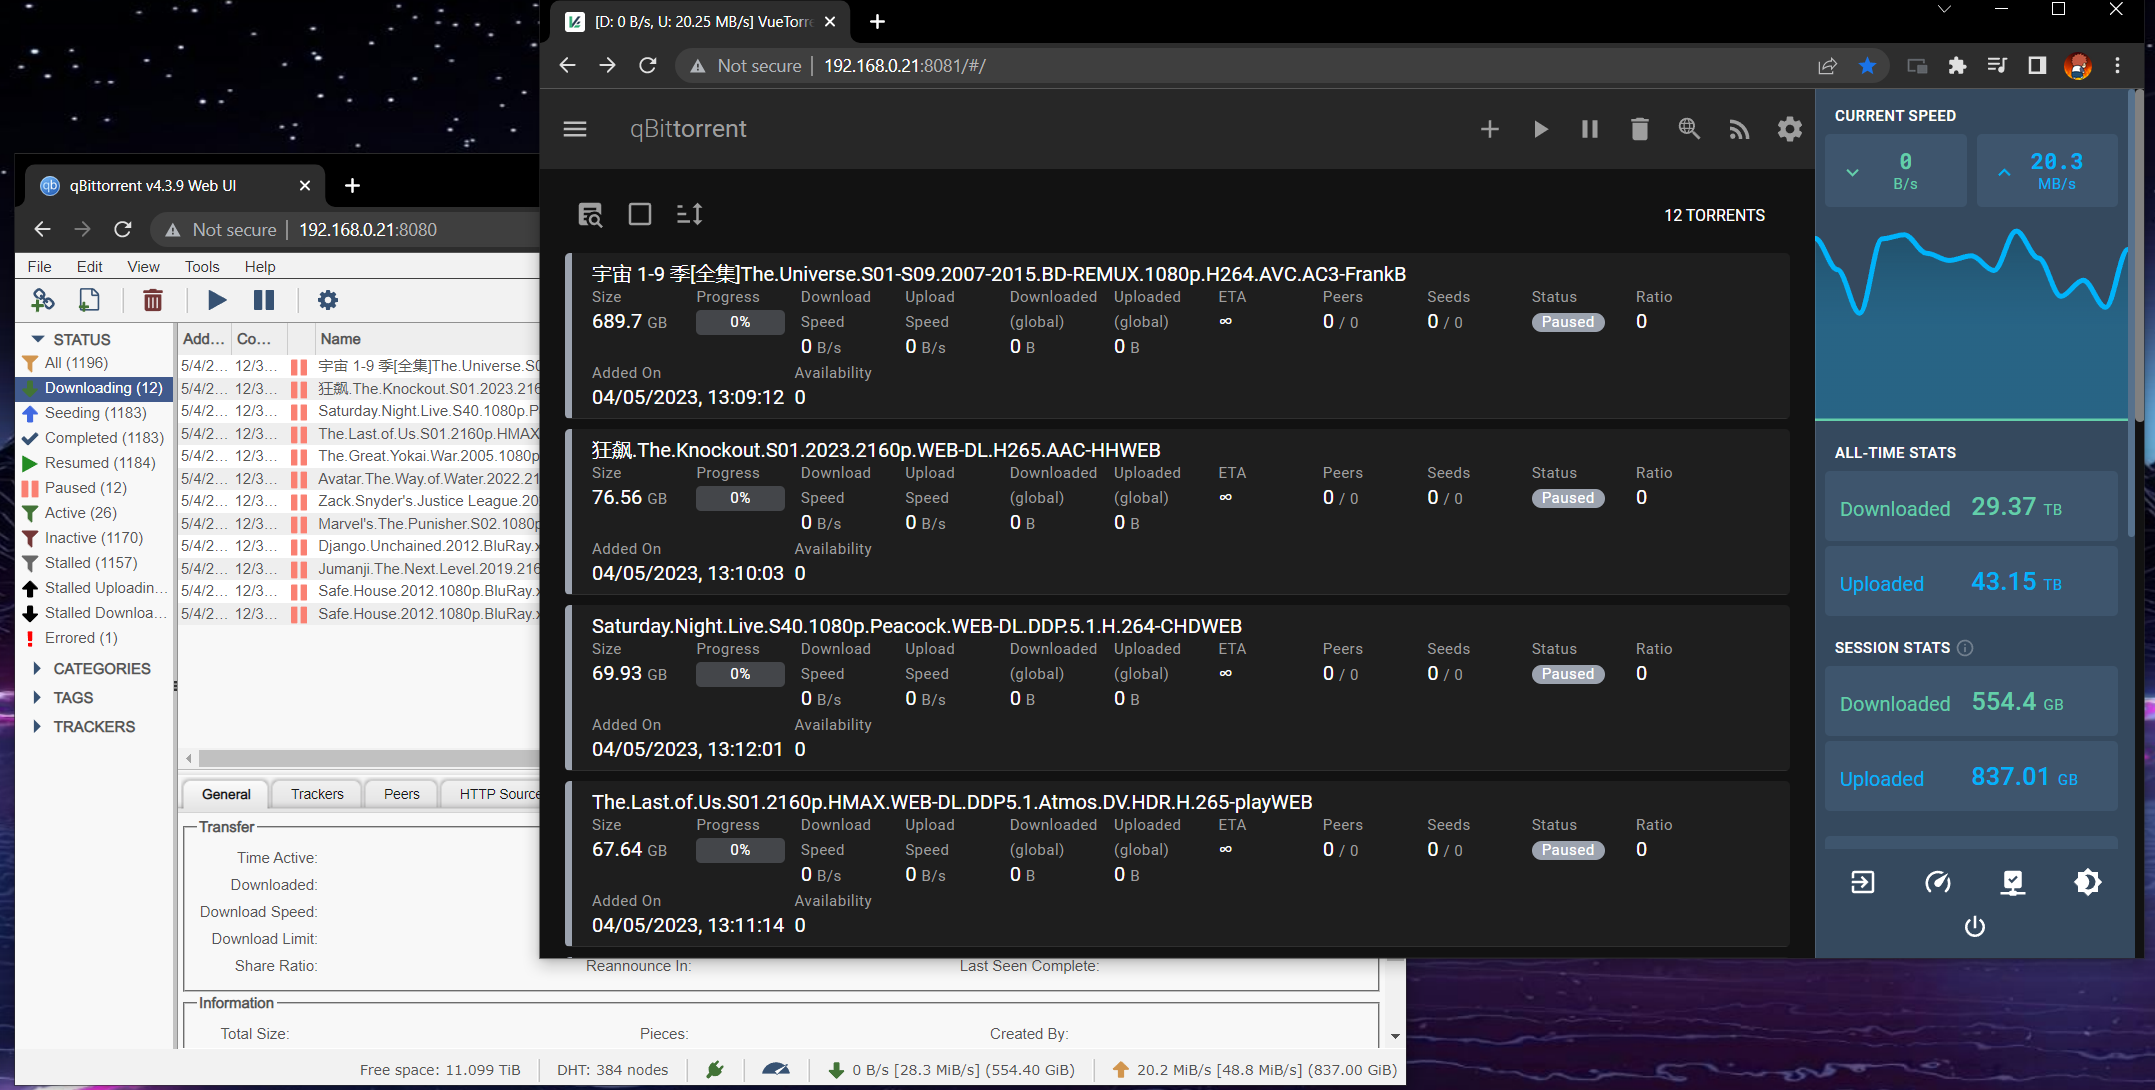Click the Stalled (1157) status filter
2155x1090 pixels.
(95, 563)
